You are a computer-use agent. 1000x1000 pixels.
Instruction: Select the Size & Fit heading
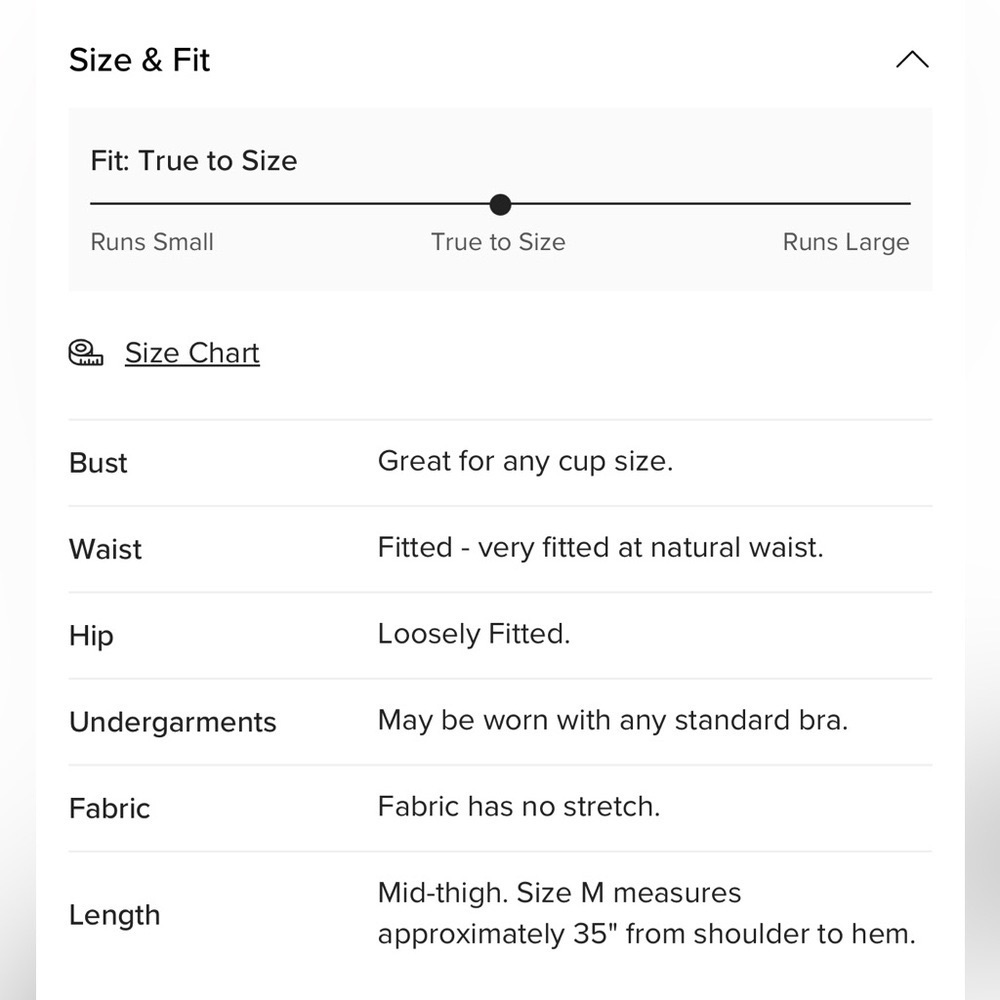(139, 60)
